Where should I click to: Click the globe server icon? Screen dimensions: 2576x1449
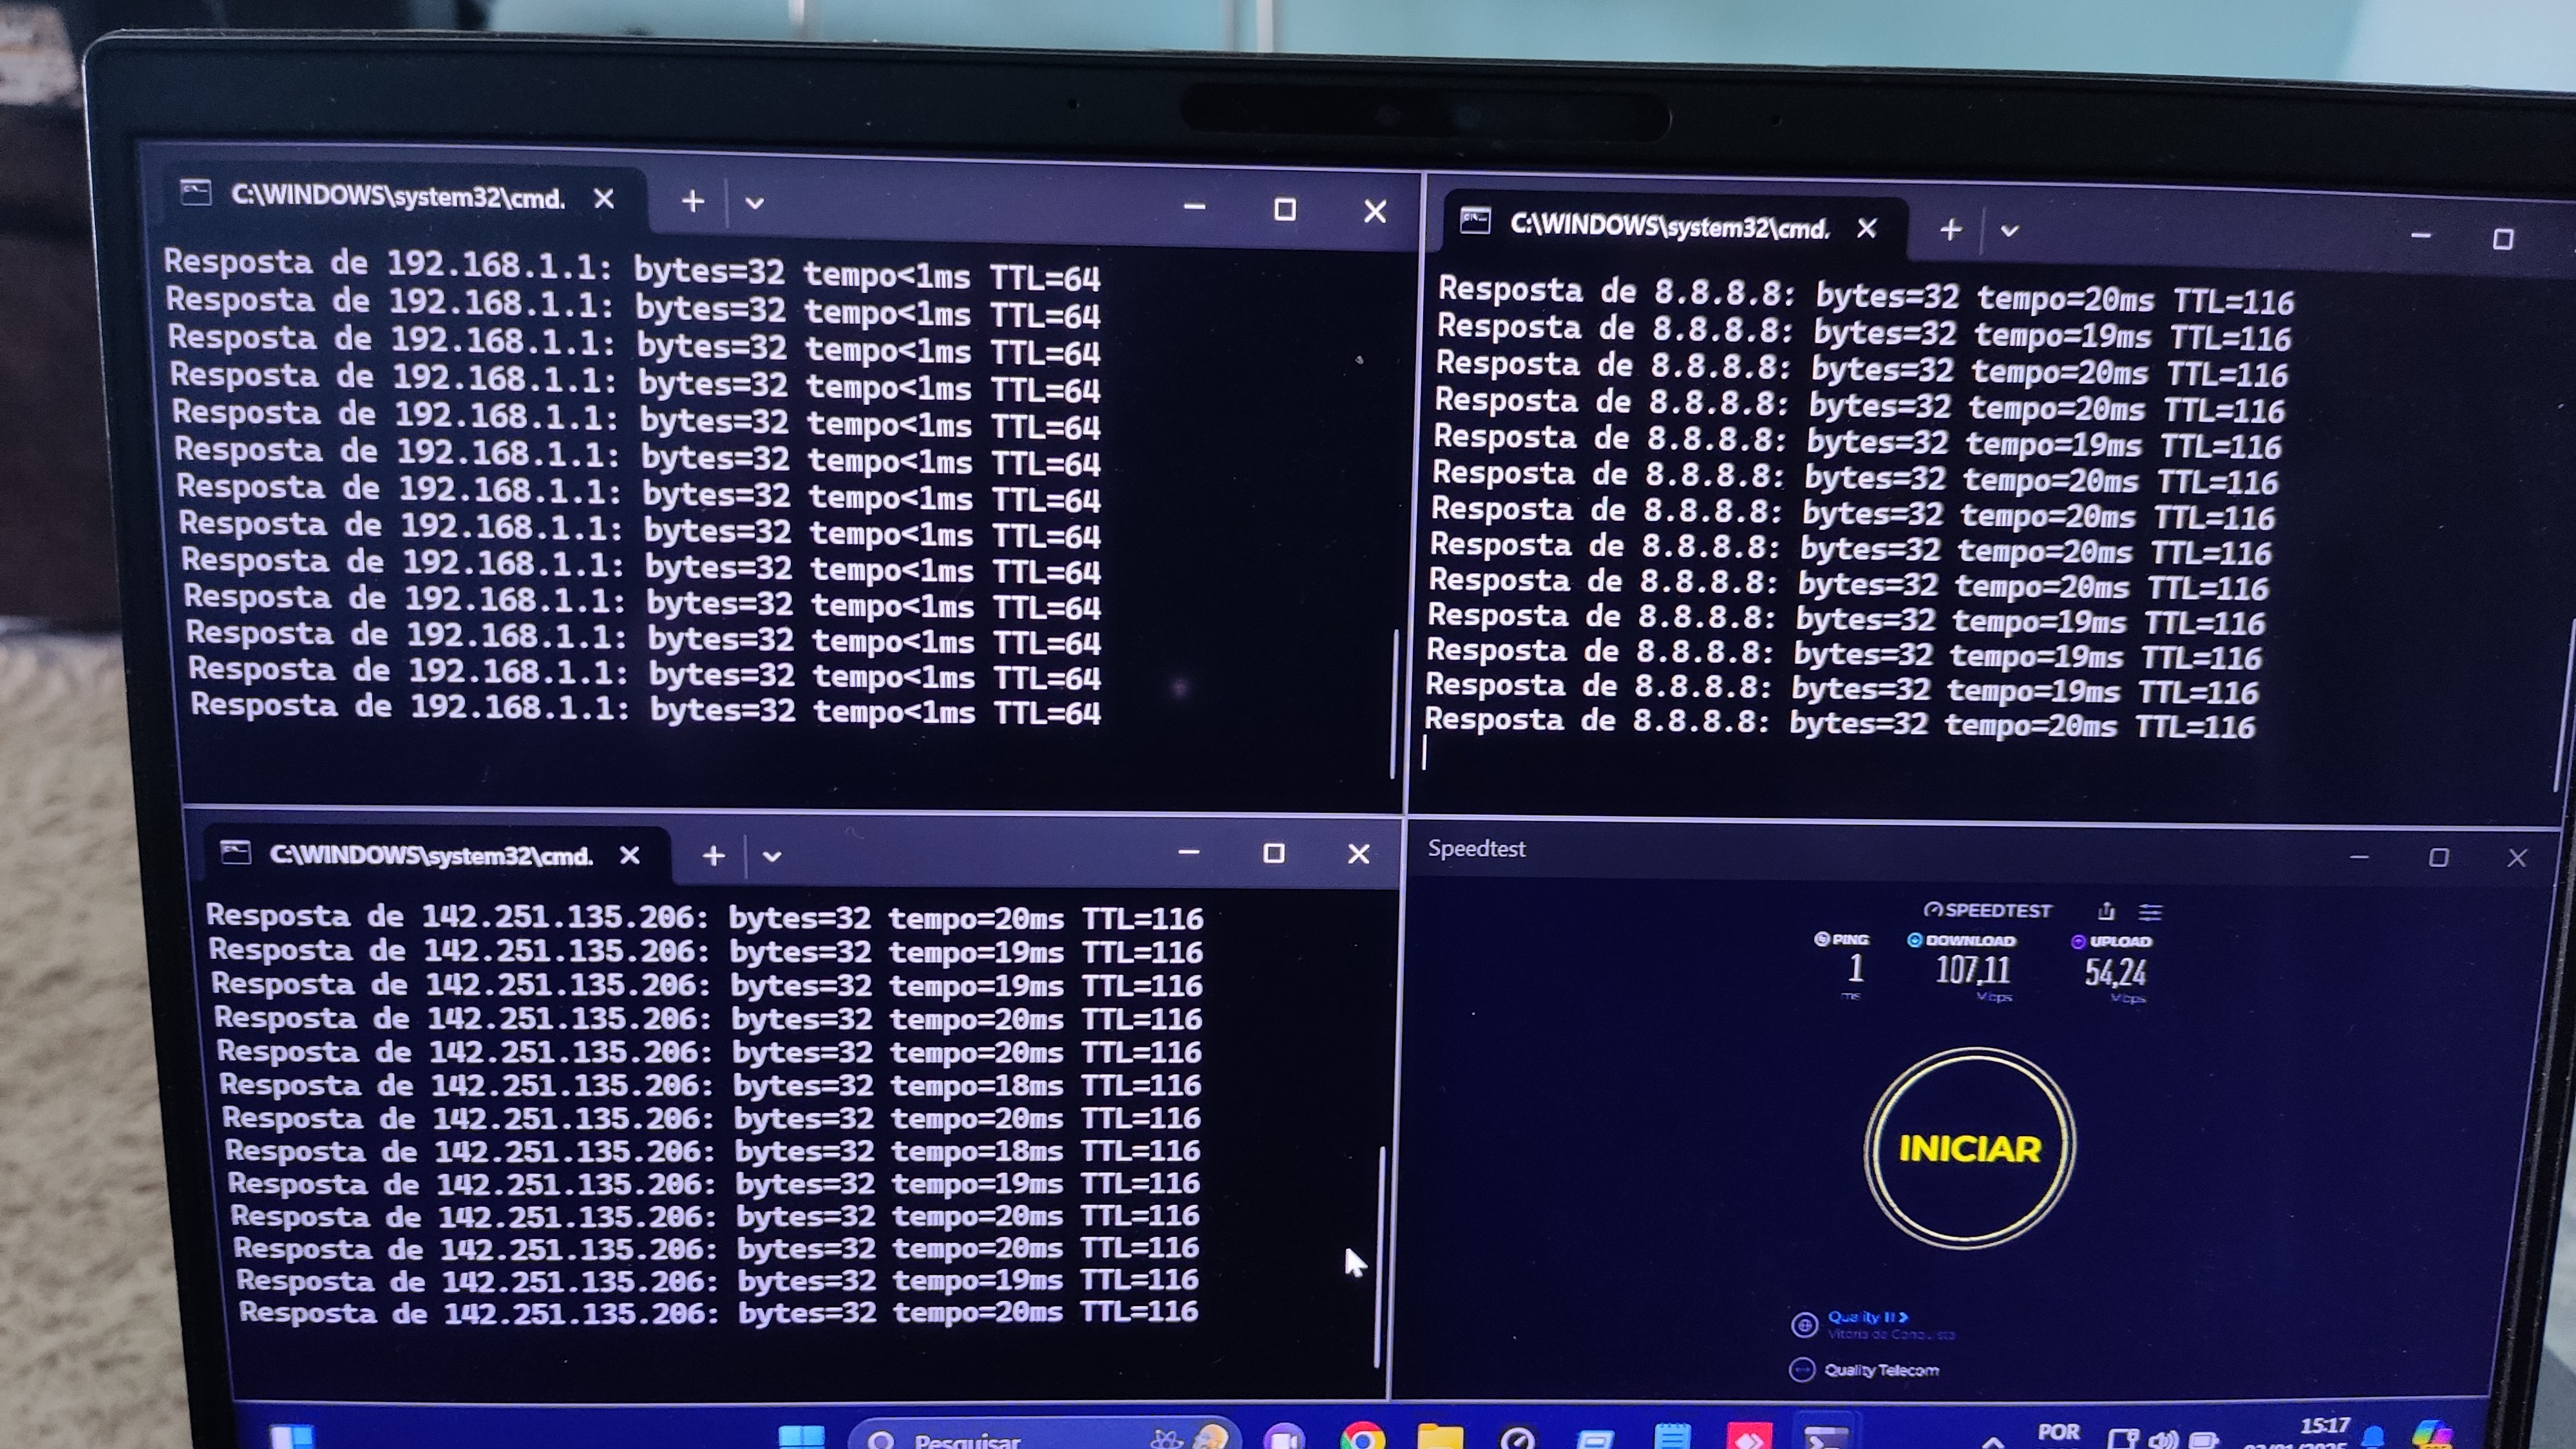[1804, 1325]
